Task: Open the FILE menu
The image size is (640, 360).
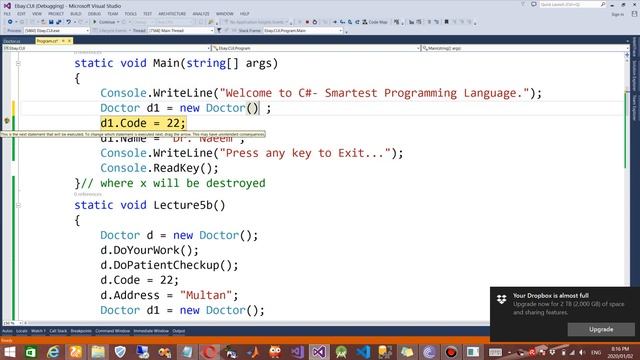Action: 7,14
